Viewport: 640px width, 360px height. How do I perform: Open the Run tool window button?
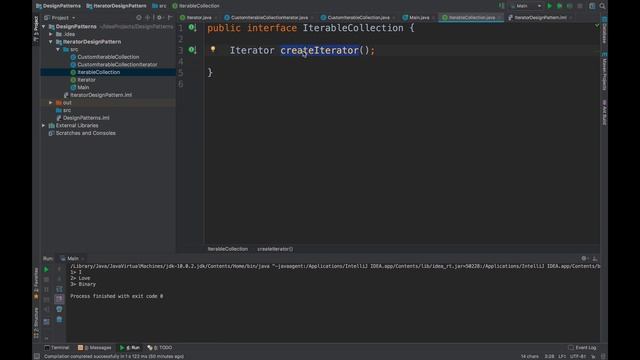tap(130, 348)
